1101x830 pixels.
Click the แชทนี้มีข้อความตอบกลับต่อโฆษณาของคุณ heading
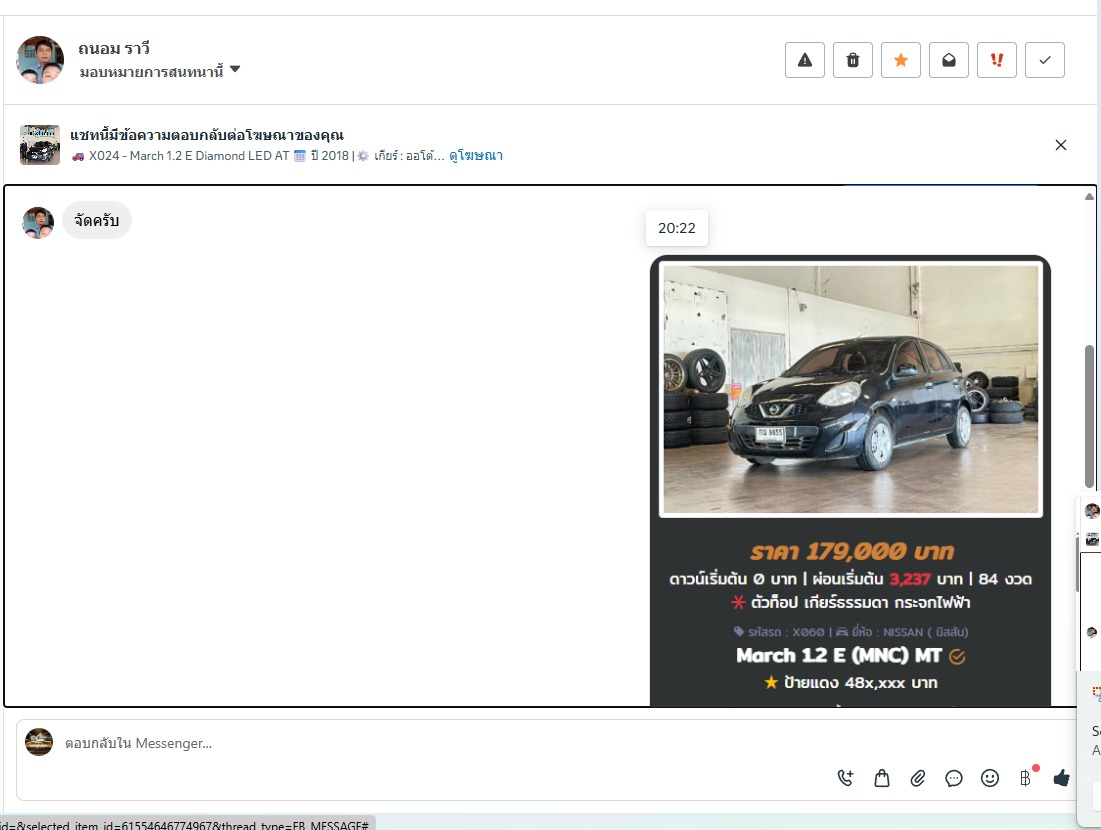207,135
